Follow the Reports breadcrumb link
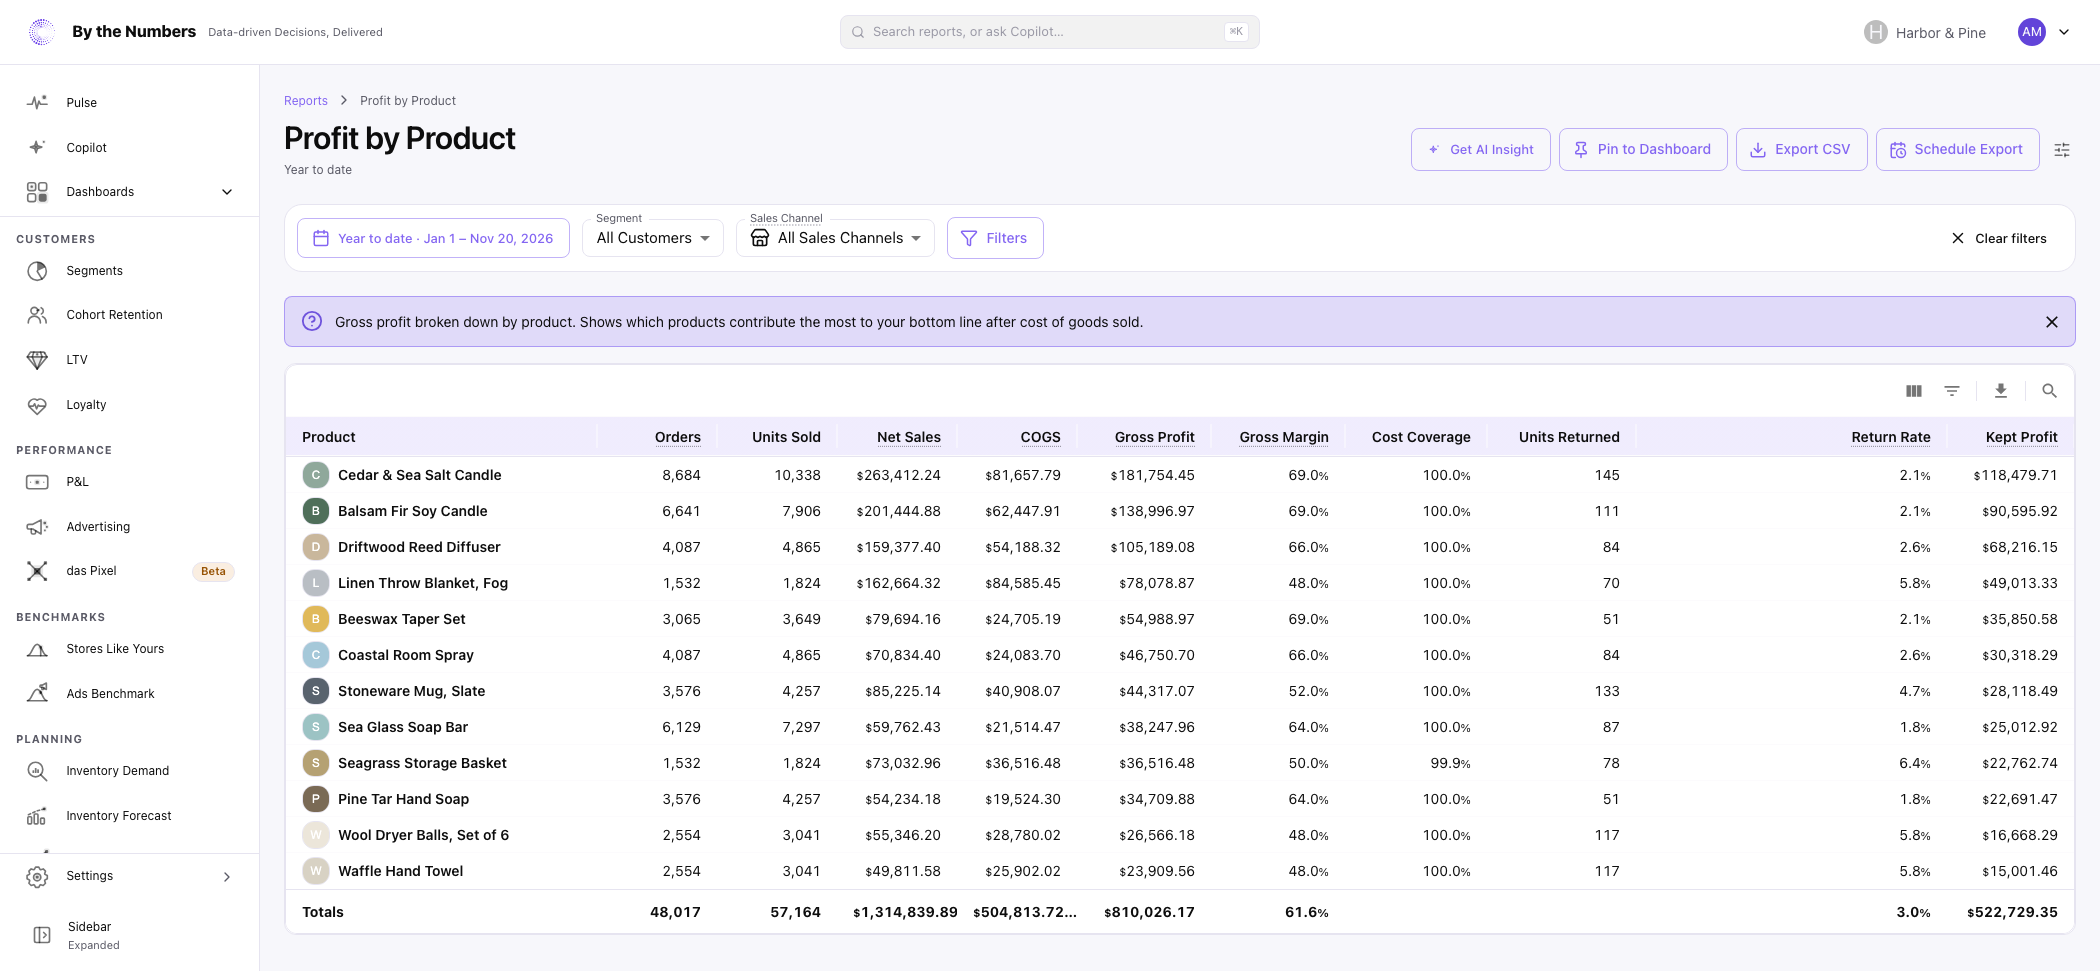Image resolution: width=2100 pixels, height=971 pixels. tap(306, 101)
